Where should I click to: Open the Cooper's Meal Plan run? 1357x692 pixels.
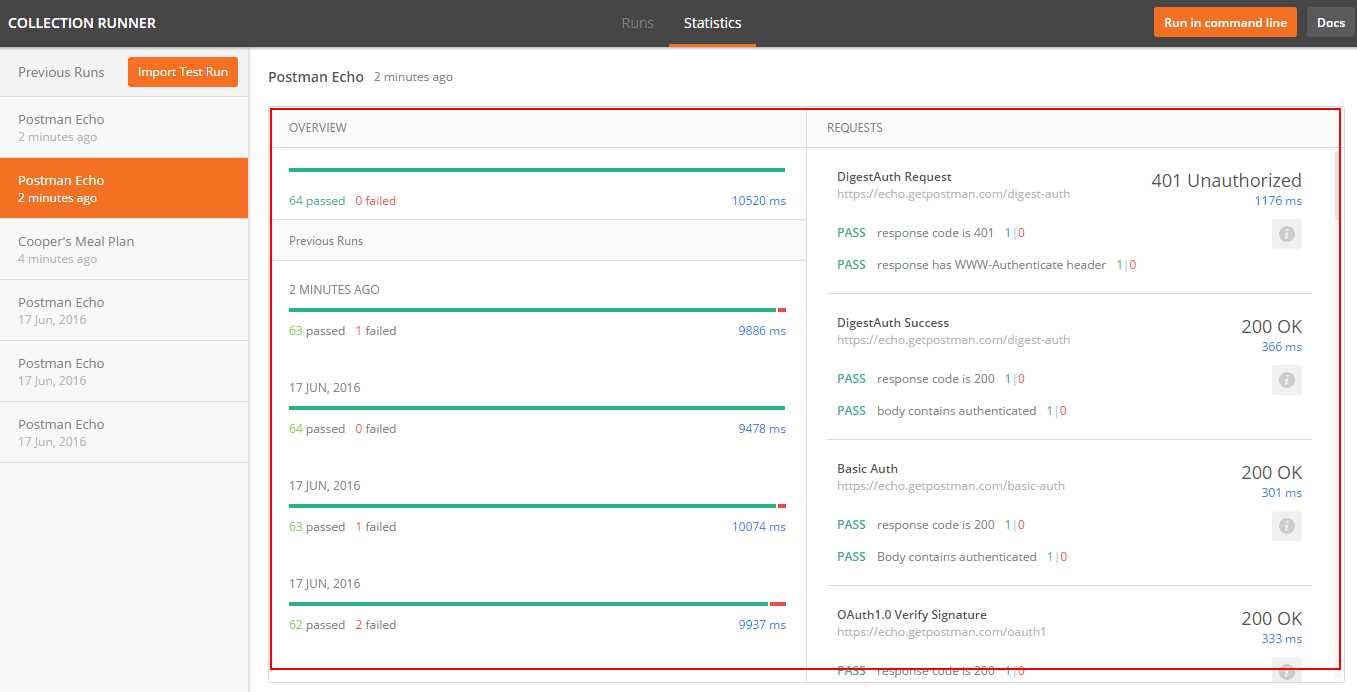coord(124,249)
